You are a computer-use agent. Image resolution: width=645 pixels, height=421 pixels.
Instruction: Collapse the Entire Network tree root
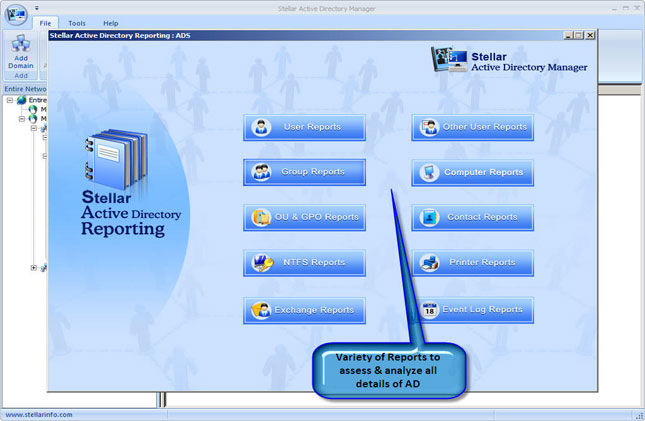click(x=10, y=100)
